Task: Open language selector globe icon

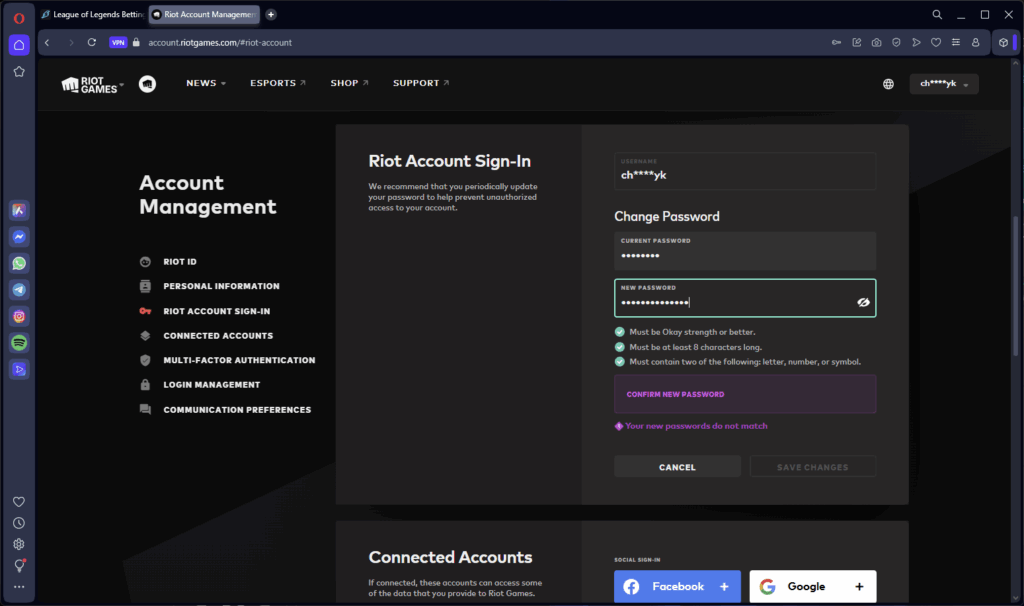Action: tap(888, 84)
